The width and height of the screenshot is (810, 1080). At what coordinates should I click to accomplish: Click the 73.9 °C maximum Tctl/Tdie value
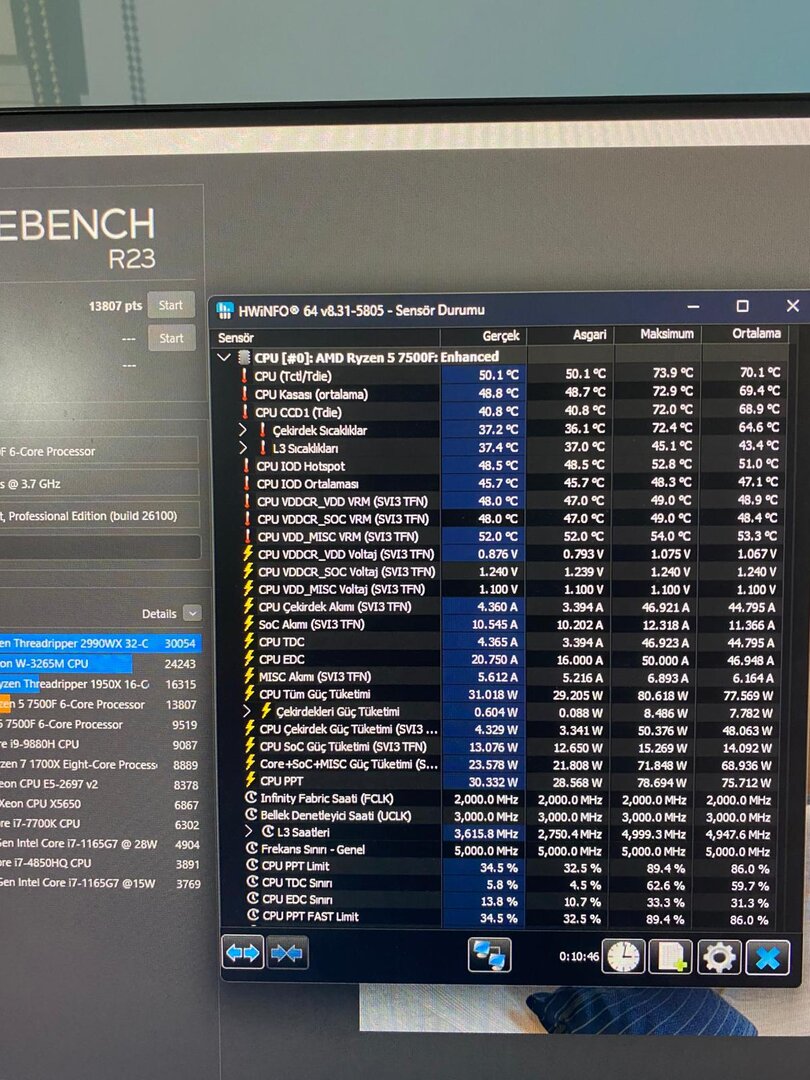click(673, 373)
